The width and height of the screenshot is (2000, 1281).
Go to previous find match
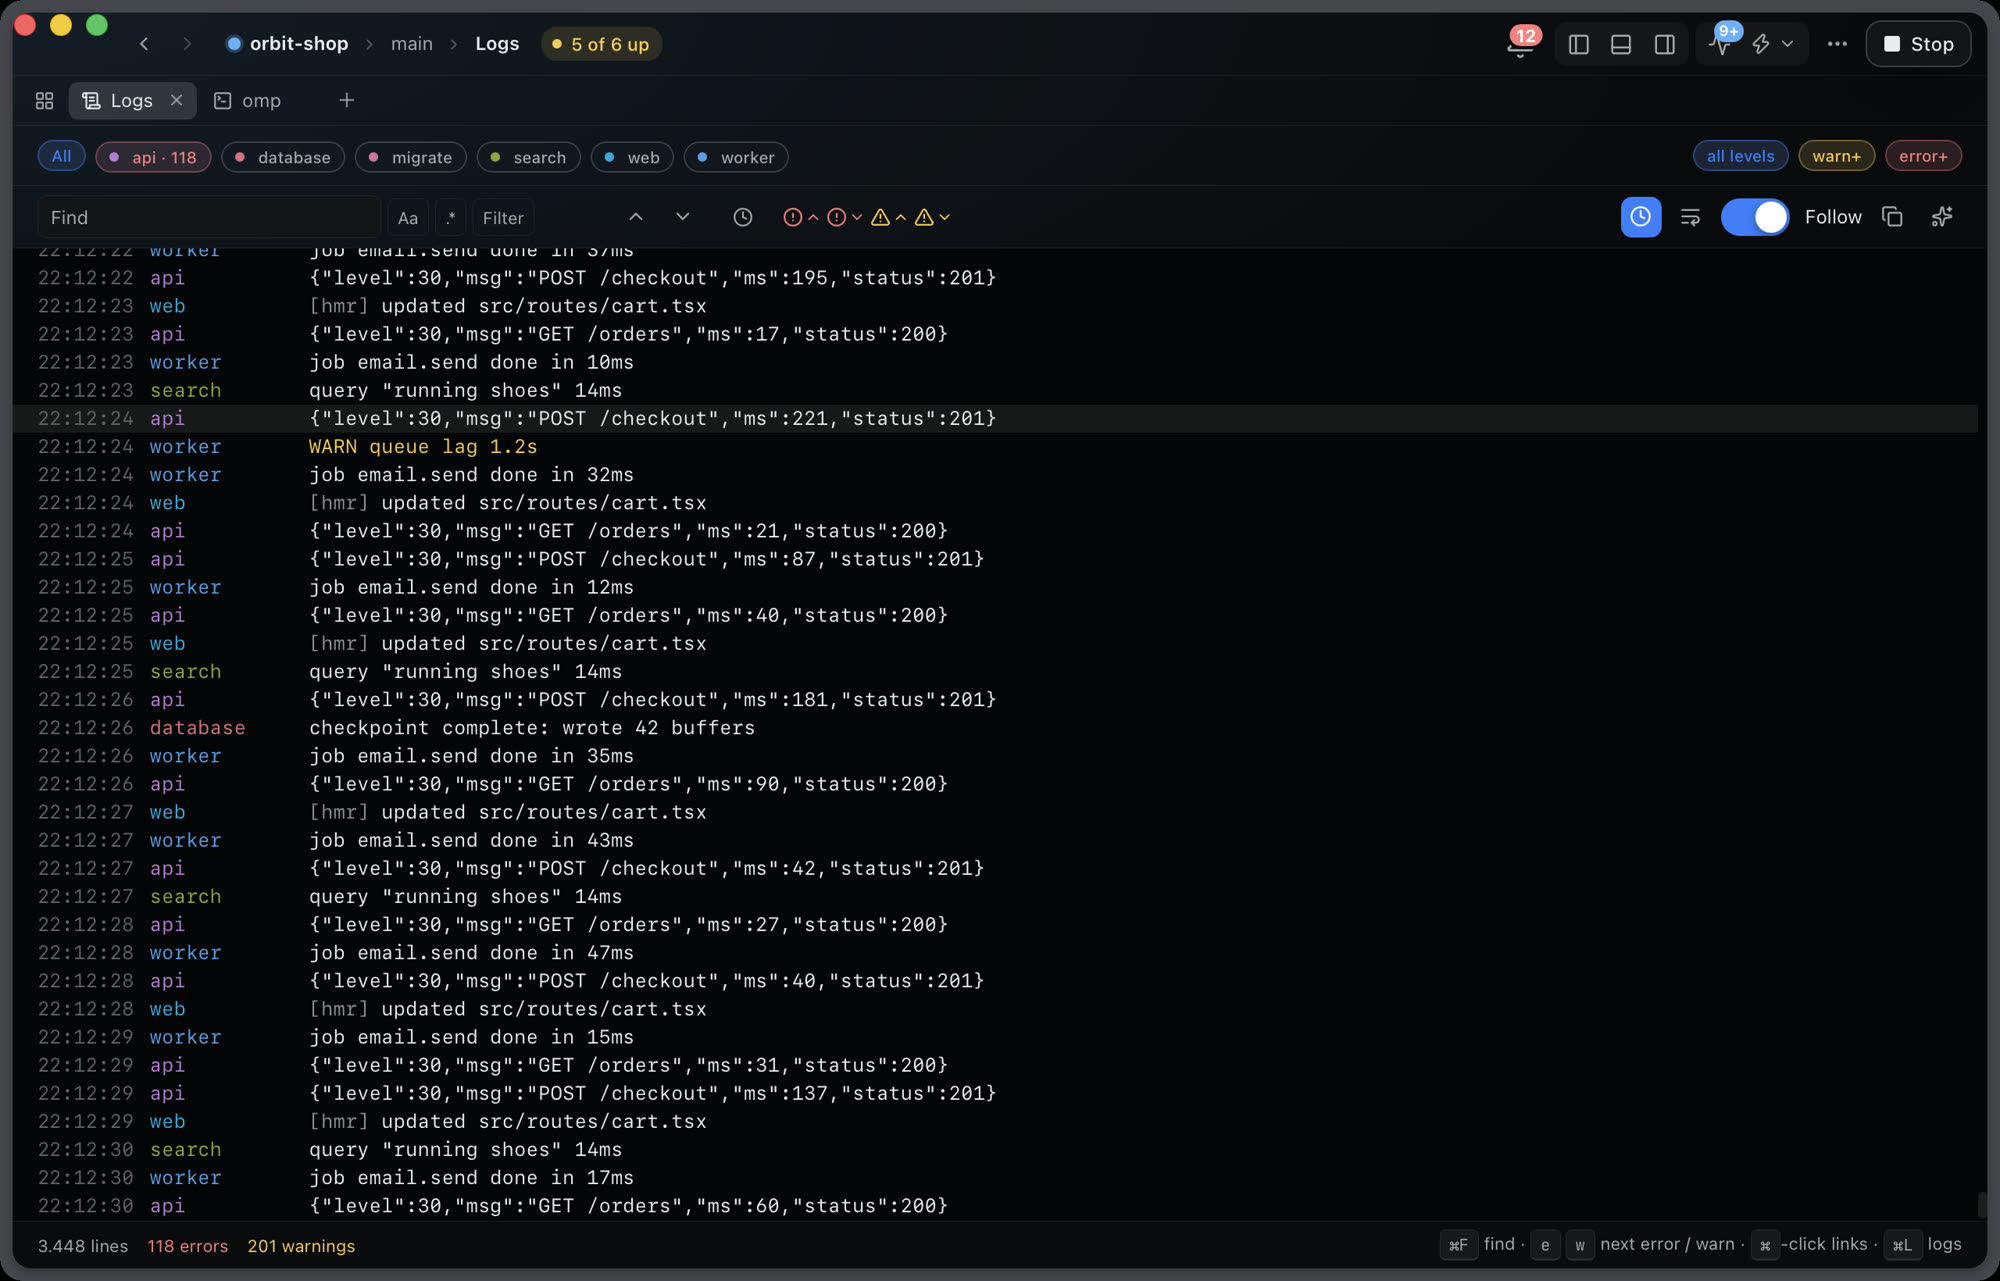[x=635, y=217]
